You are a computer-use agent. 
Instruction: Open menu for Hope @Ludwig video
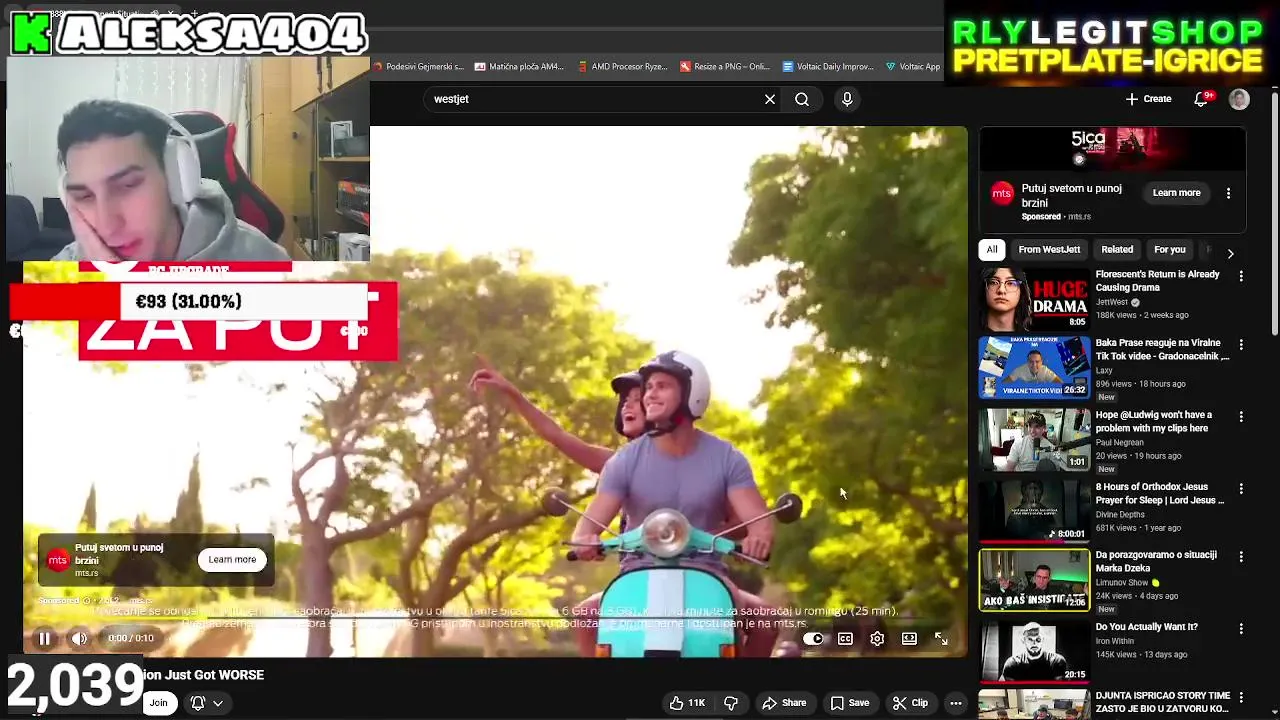1241,417
